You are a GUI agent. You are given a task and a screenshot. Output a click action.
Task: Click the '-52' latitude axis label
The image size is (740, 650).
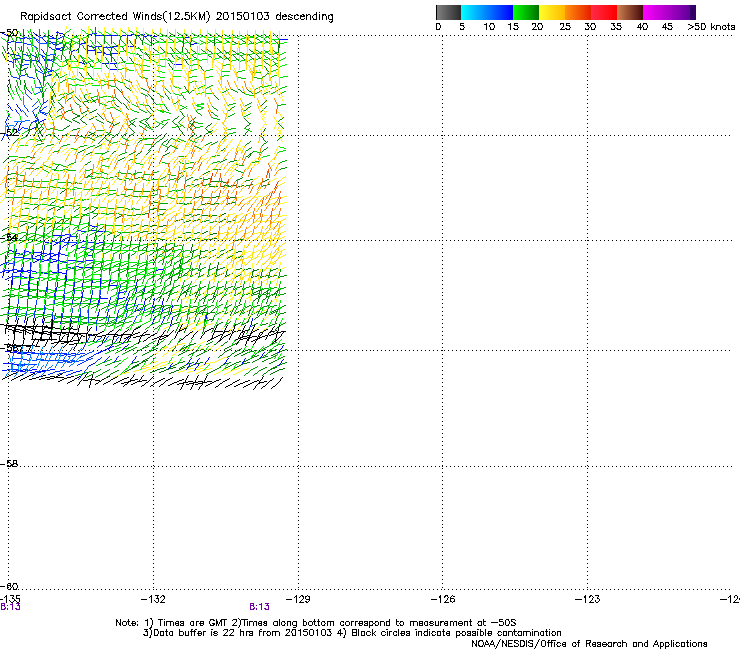9,132
